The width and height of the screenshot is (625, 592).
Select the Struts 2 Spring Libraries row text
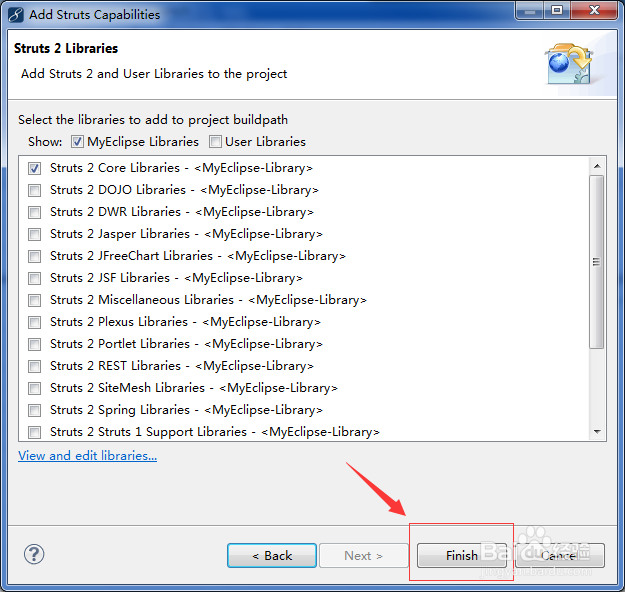tap(186, 410)
